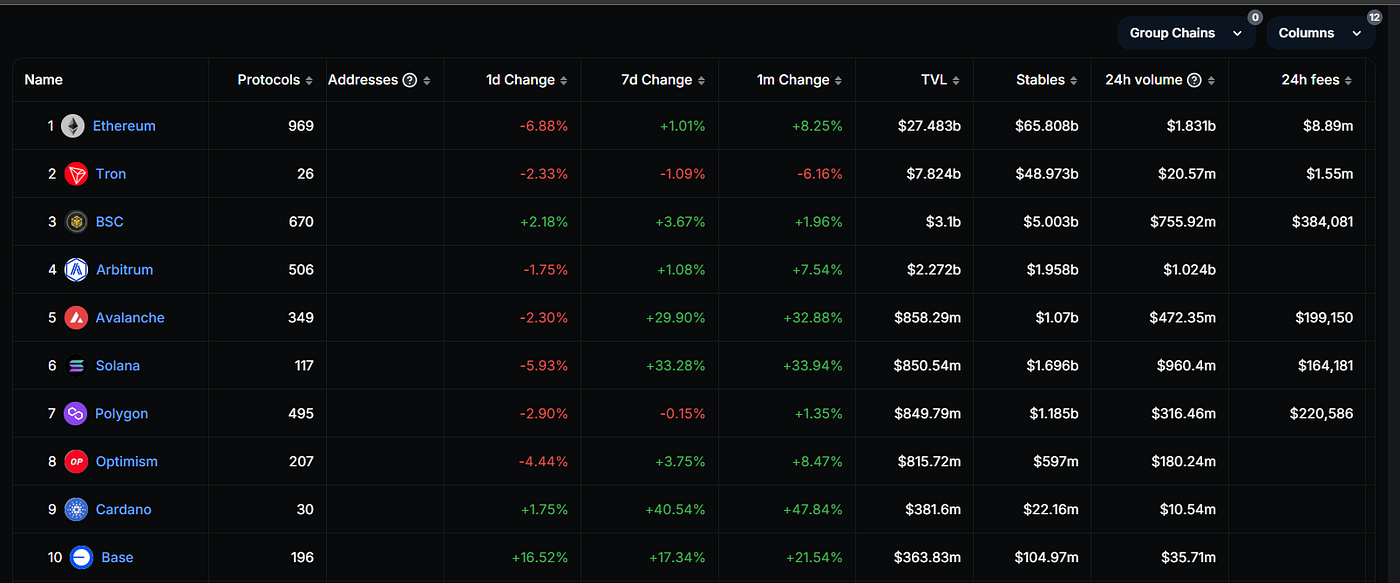Click Polygon 24h fees $220,586
Image resolution: width=1400 pixels, height=583 pixels.
(1322, 414)
